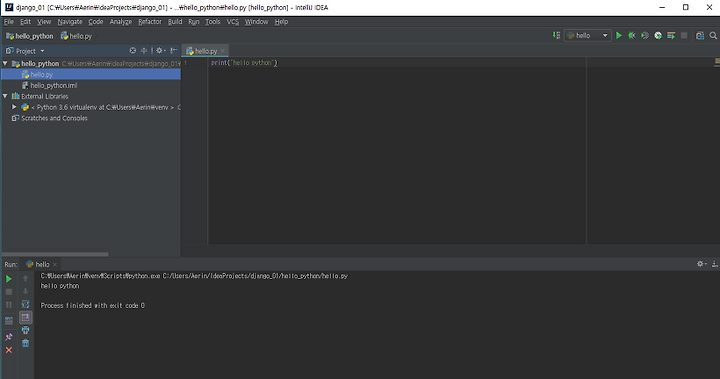
Task: Click the hello_python breadcrumb
Action: coord(30,36)
